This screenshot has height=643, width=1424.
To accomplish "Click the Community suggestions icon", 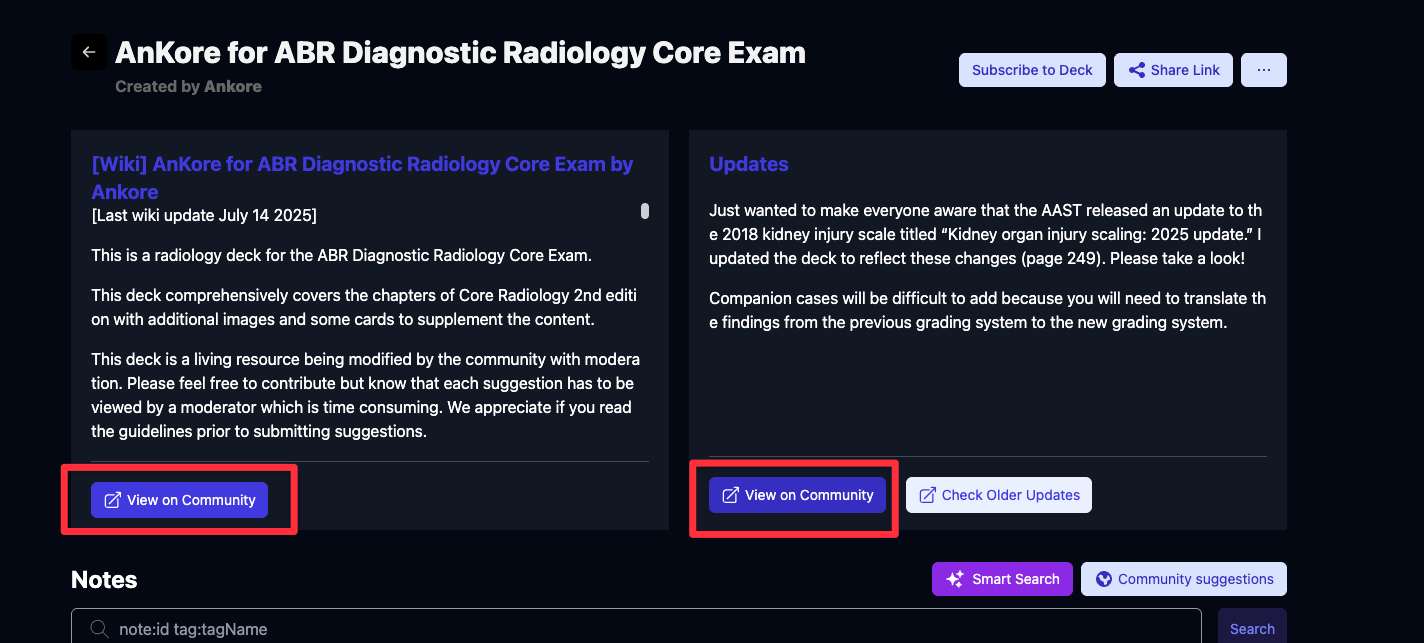I will pyautogui.click(x=1104, y=579).
